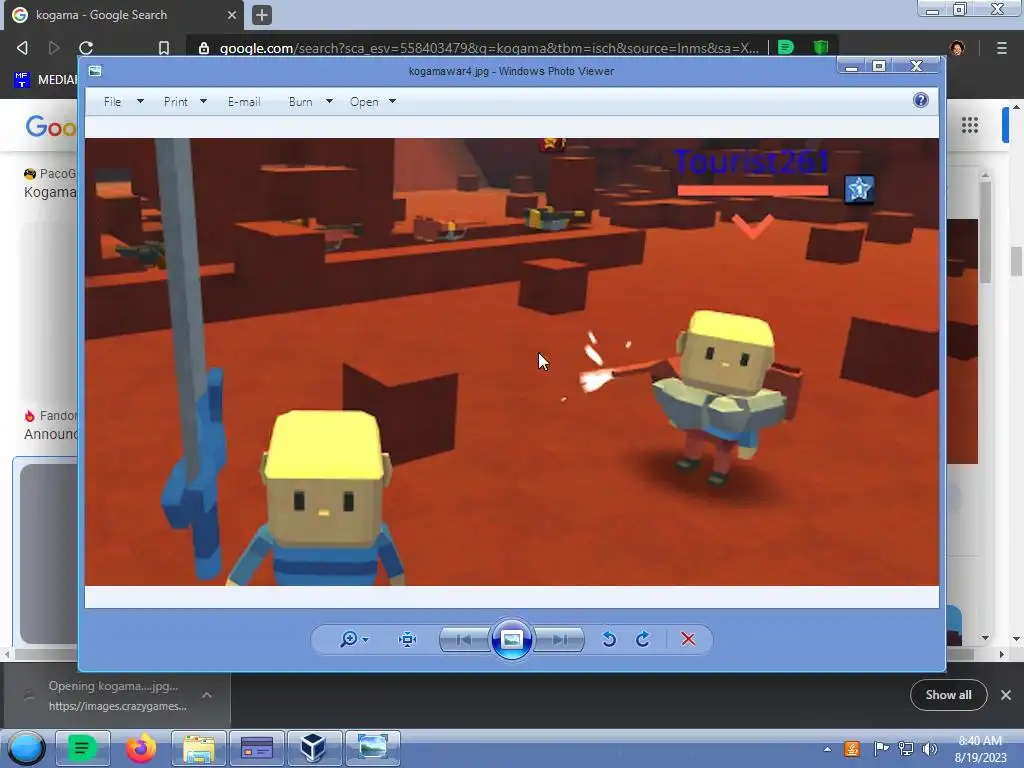Click Show all downloads button
Image resolution: width=1024 pixels, height=768 pixels.
[948, 695]
